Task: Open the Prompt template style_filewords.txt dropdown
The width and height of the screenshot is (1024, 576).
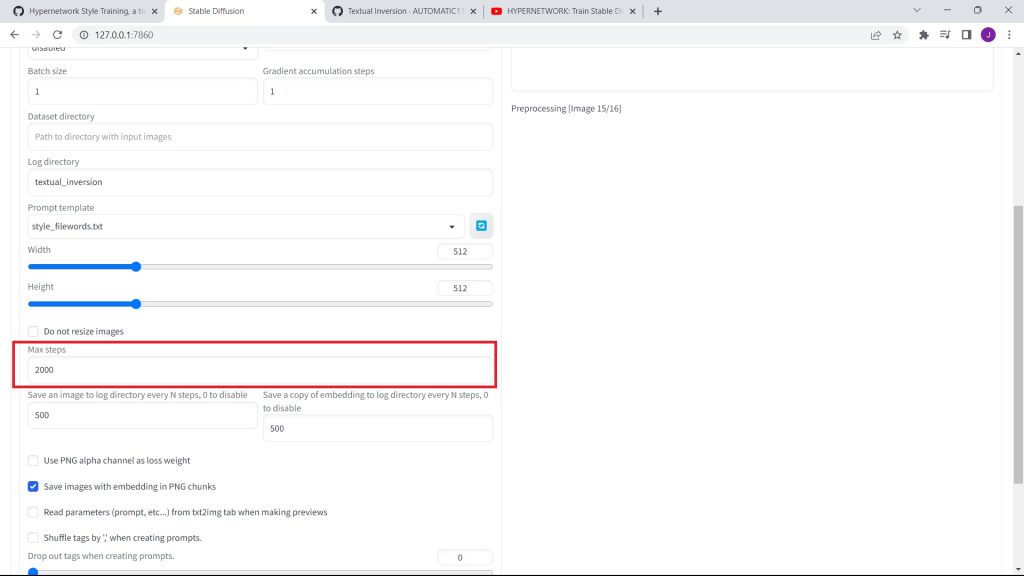Action: 245,227
